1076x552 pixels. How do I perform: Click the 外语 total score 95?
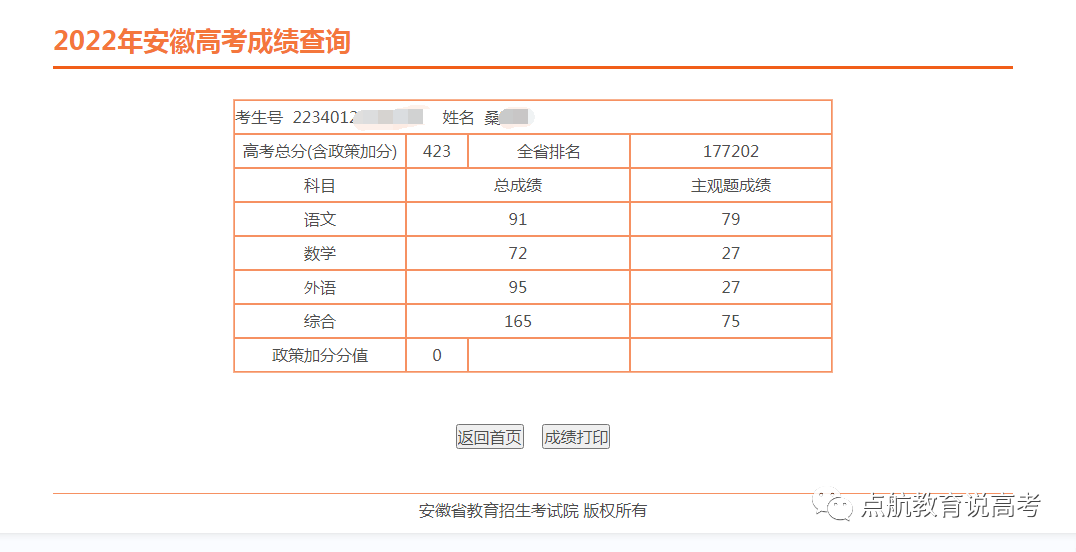[518, 287]
